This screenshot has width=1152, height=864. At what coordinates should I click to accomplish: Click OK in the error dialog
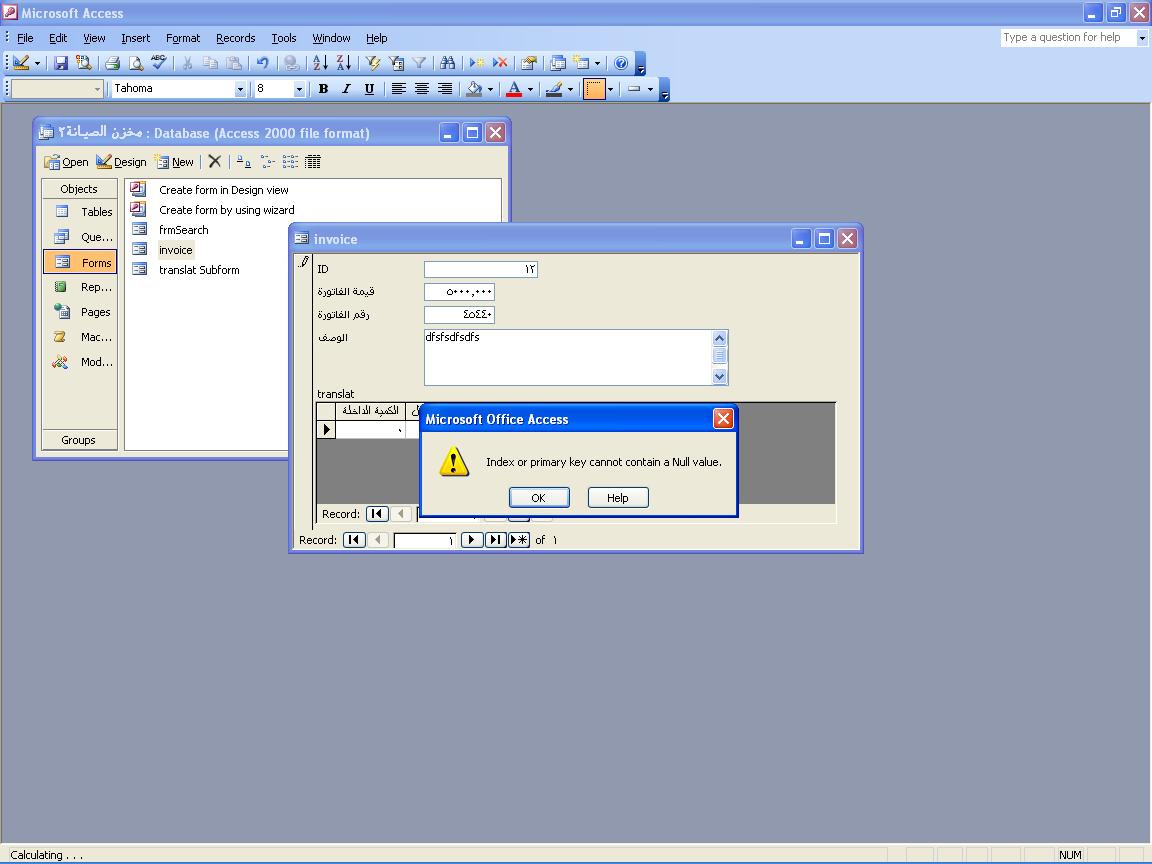(x=539, y=497)
